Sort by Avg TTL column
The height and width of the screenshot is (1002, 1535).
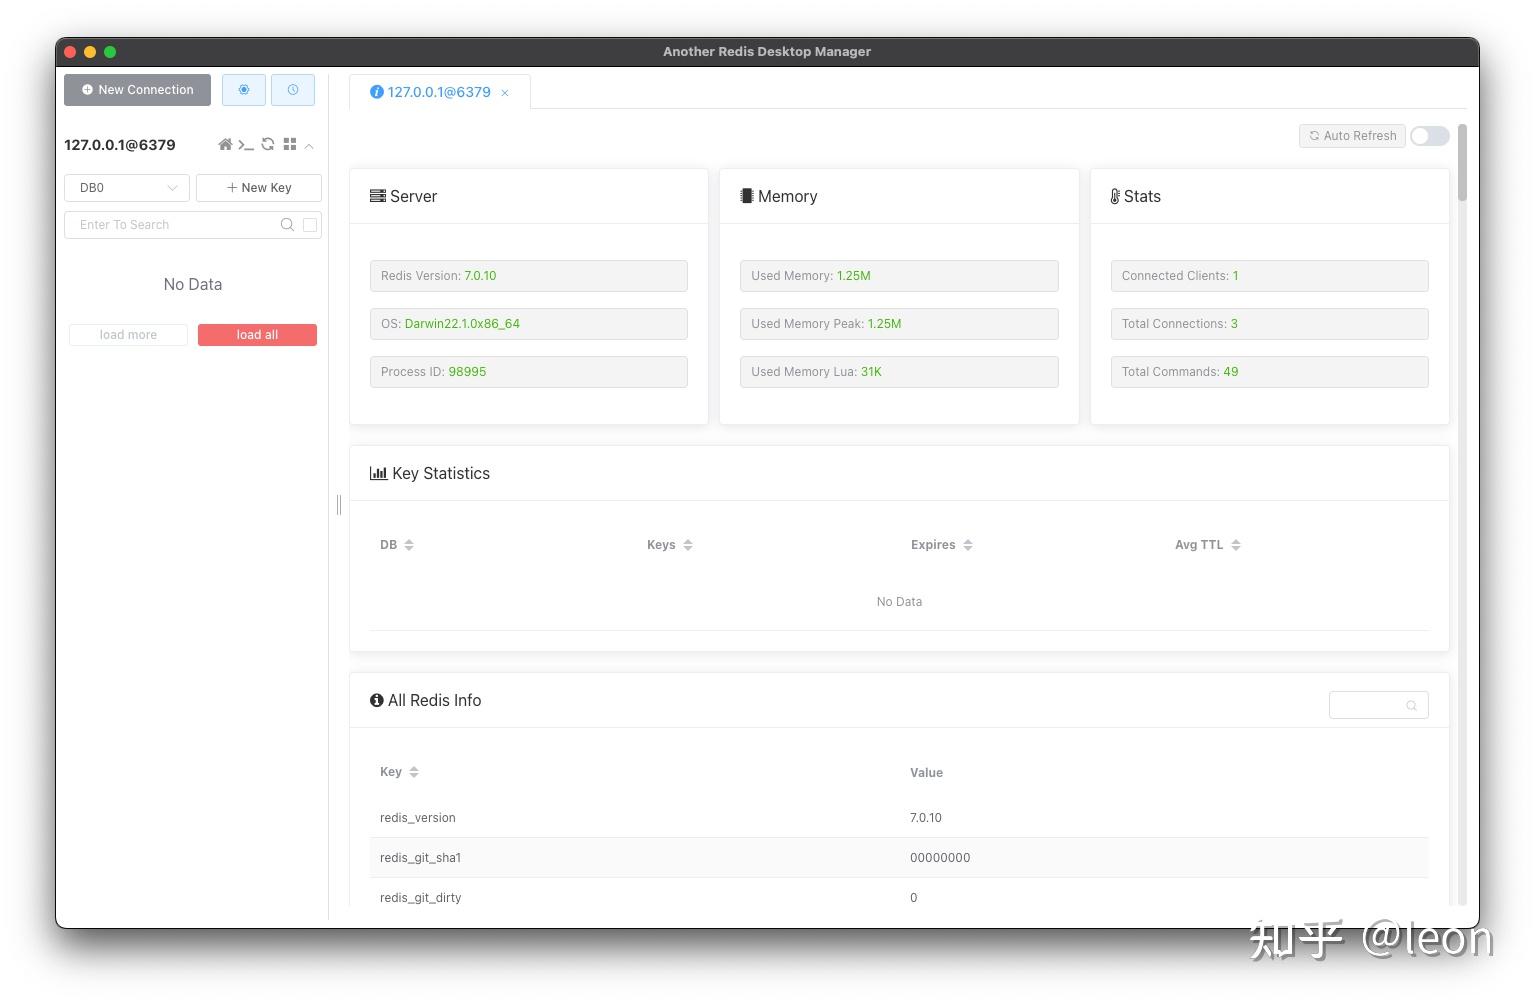[1208, 545]
